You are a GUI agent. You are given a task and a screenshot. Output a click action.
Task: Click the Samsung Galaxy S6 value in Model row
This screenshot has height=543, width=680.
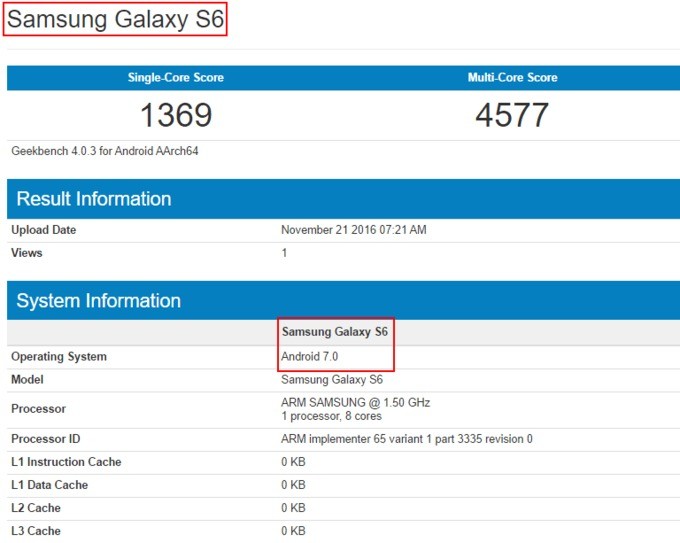click(x=332, y=380)
